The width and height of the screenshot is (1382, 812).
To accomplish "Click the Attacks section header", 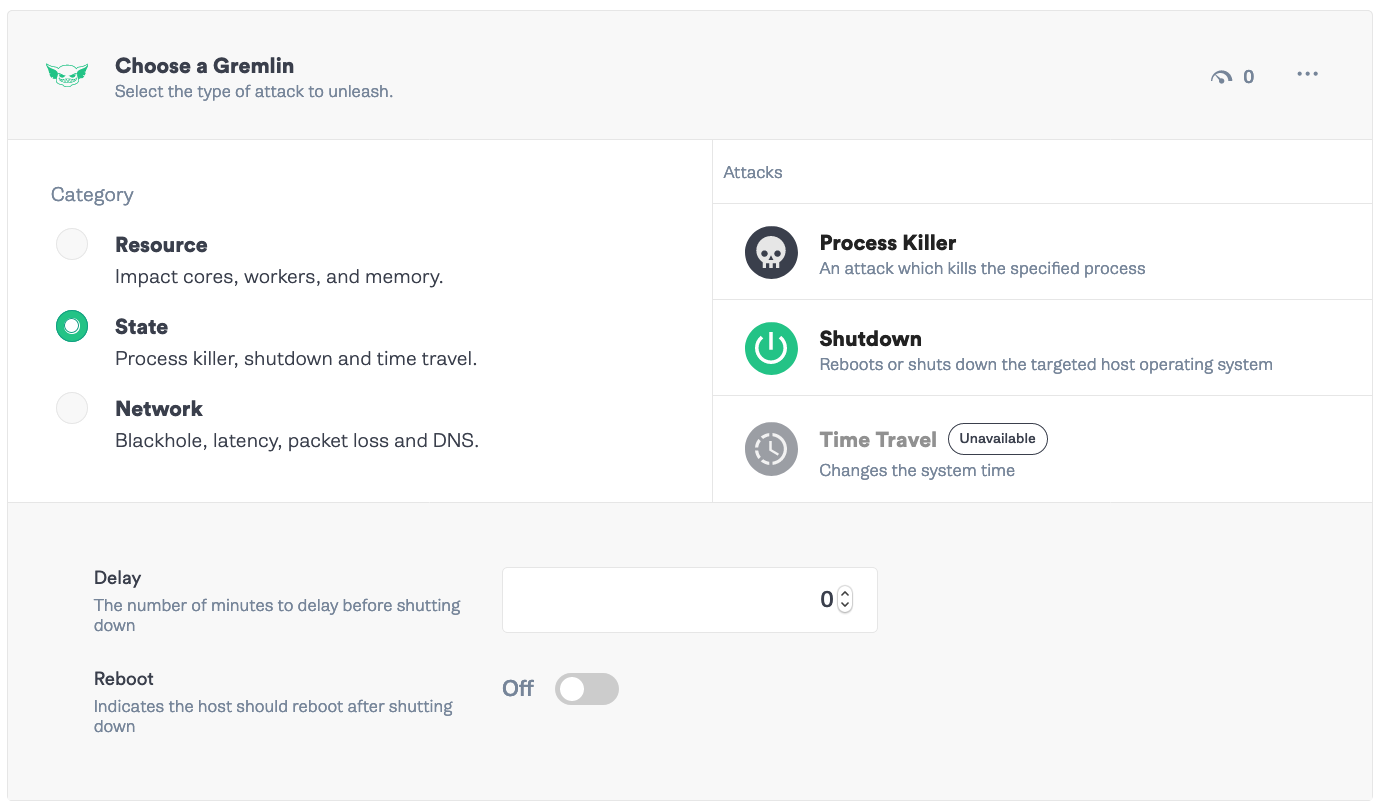I will [x=753, y=172].
